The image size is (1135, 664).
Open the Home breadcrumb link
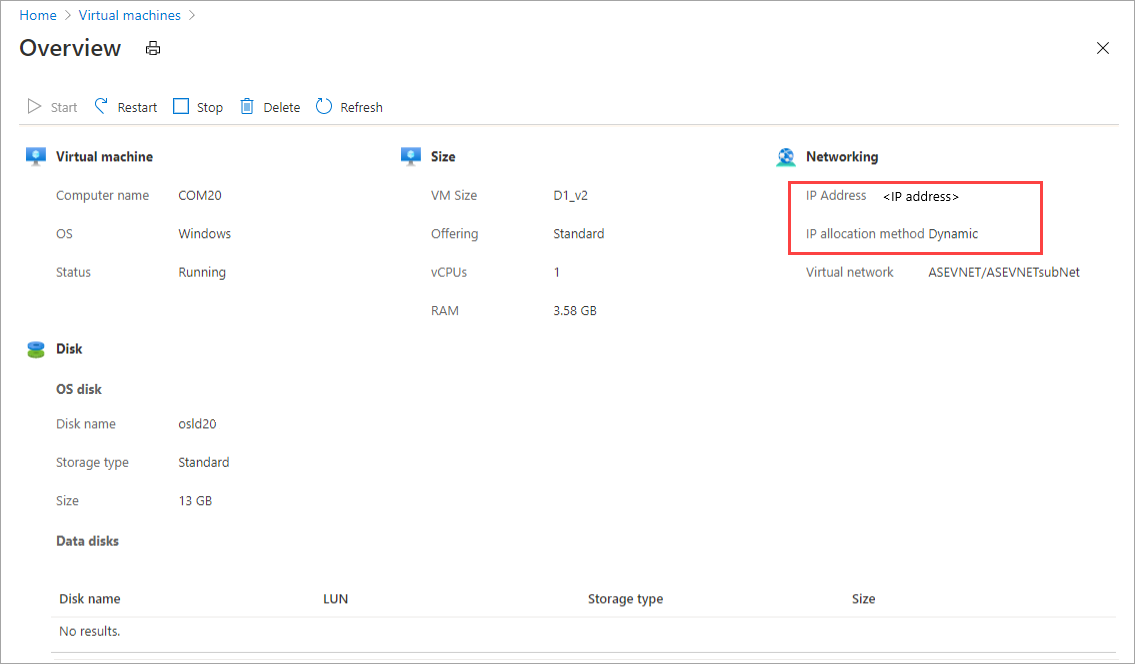[37, 15]
